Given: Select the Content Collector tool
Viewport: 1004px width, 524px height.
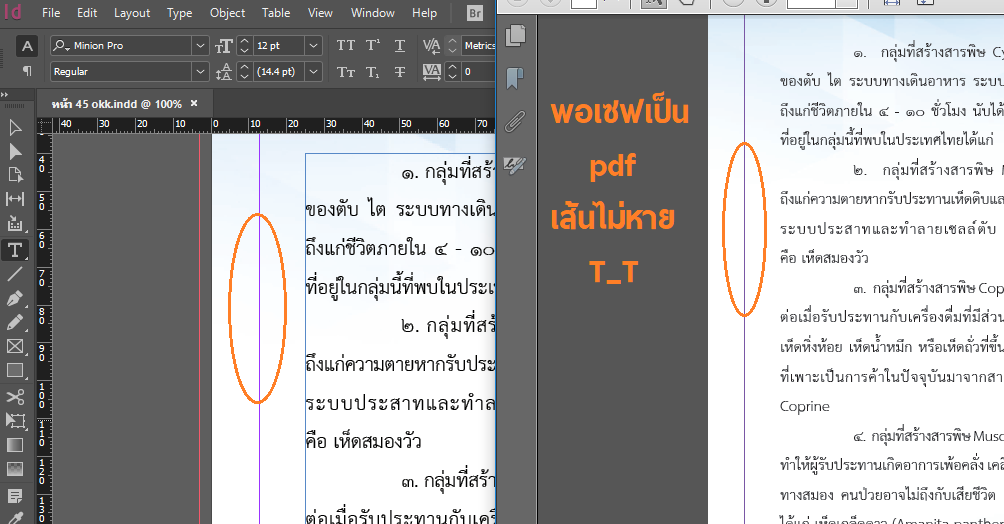Looking at the screenshot, I should point(15,224).
